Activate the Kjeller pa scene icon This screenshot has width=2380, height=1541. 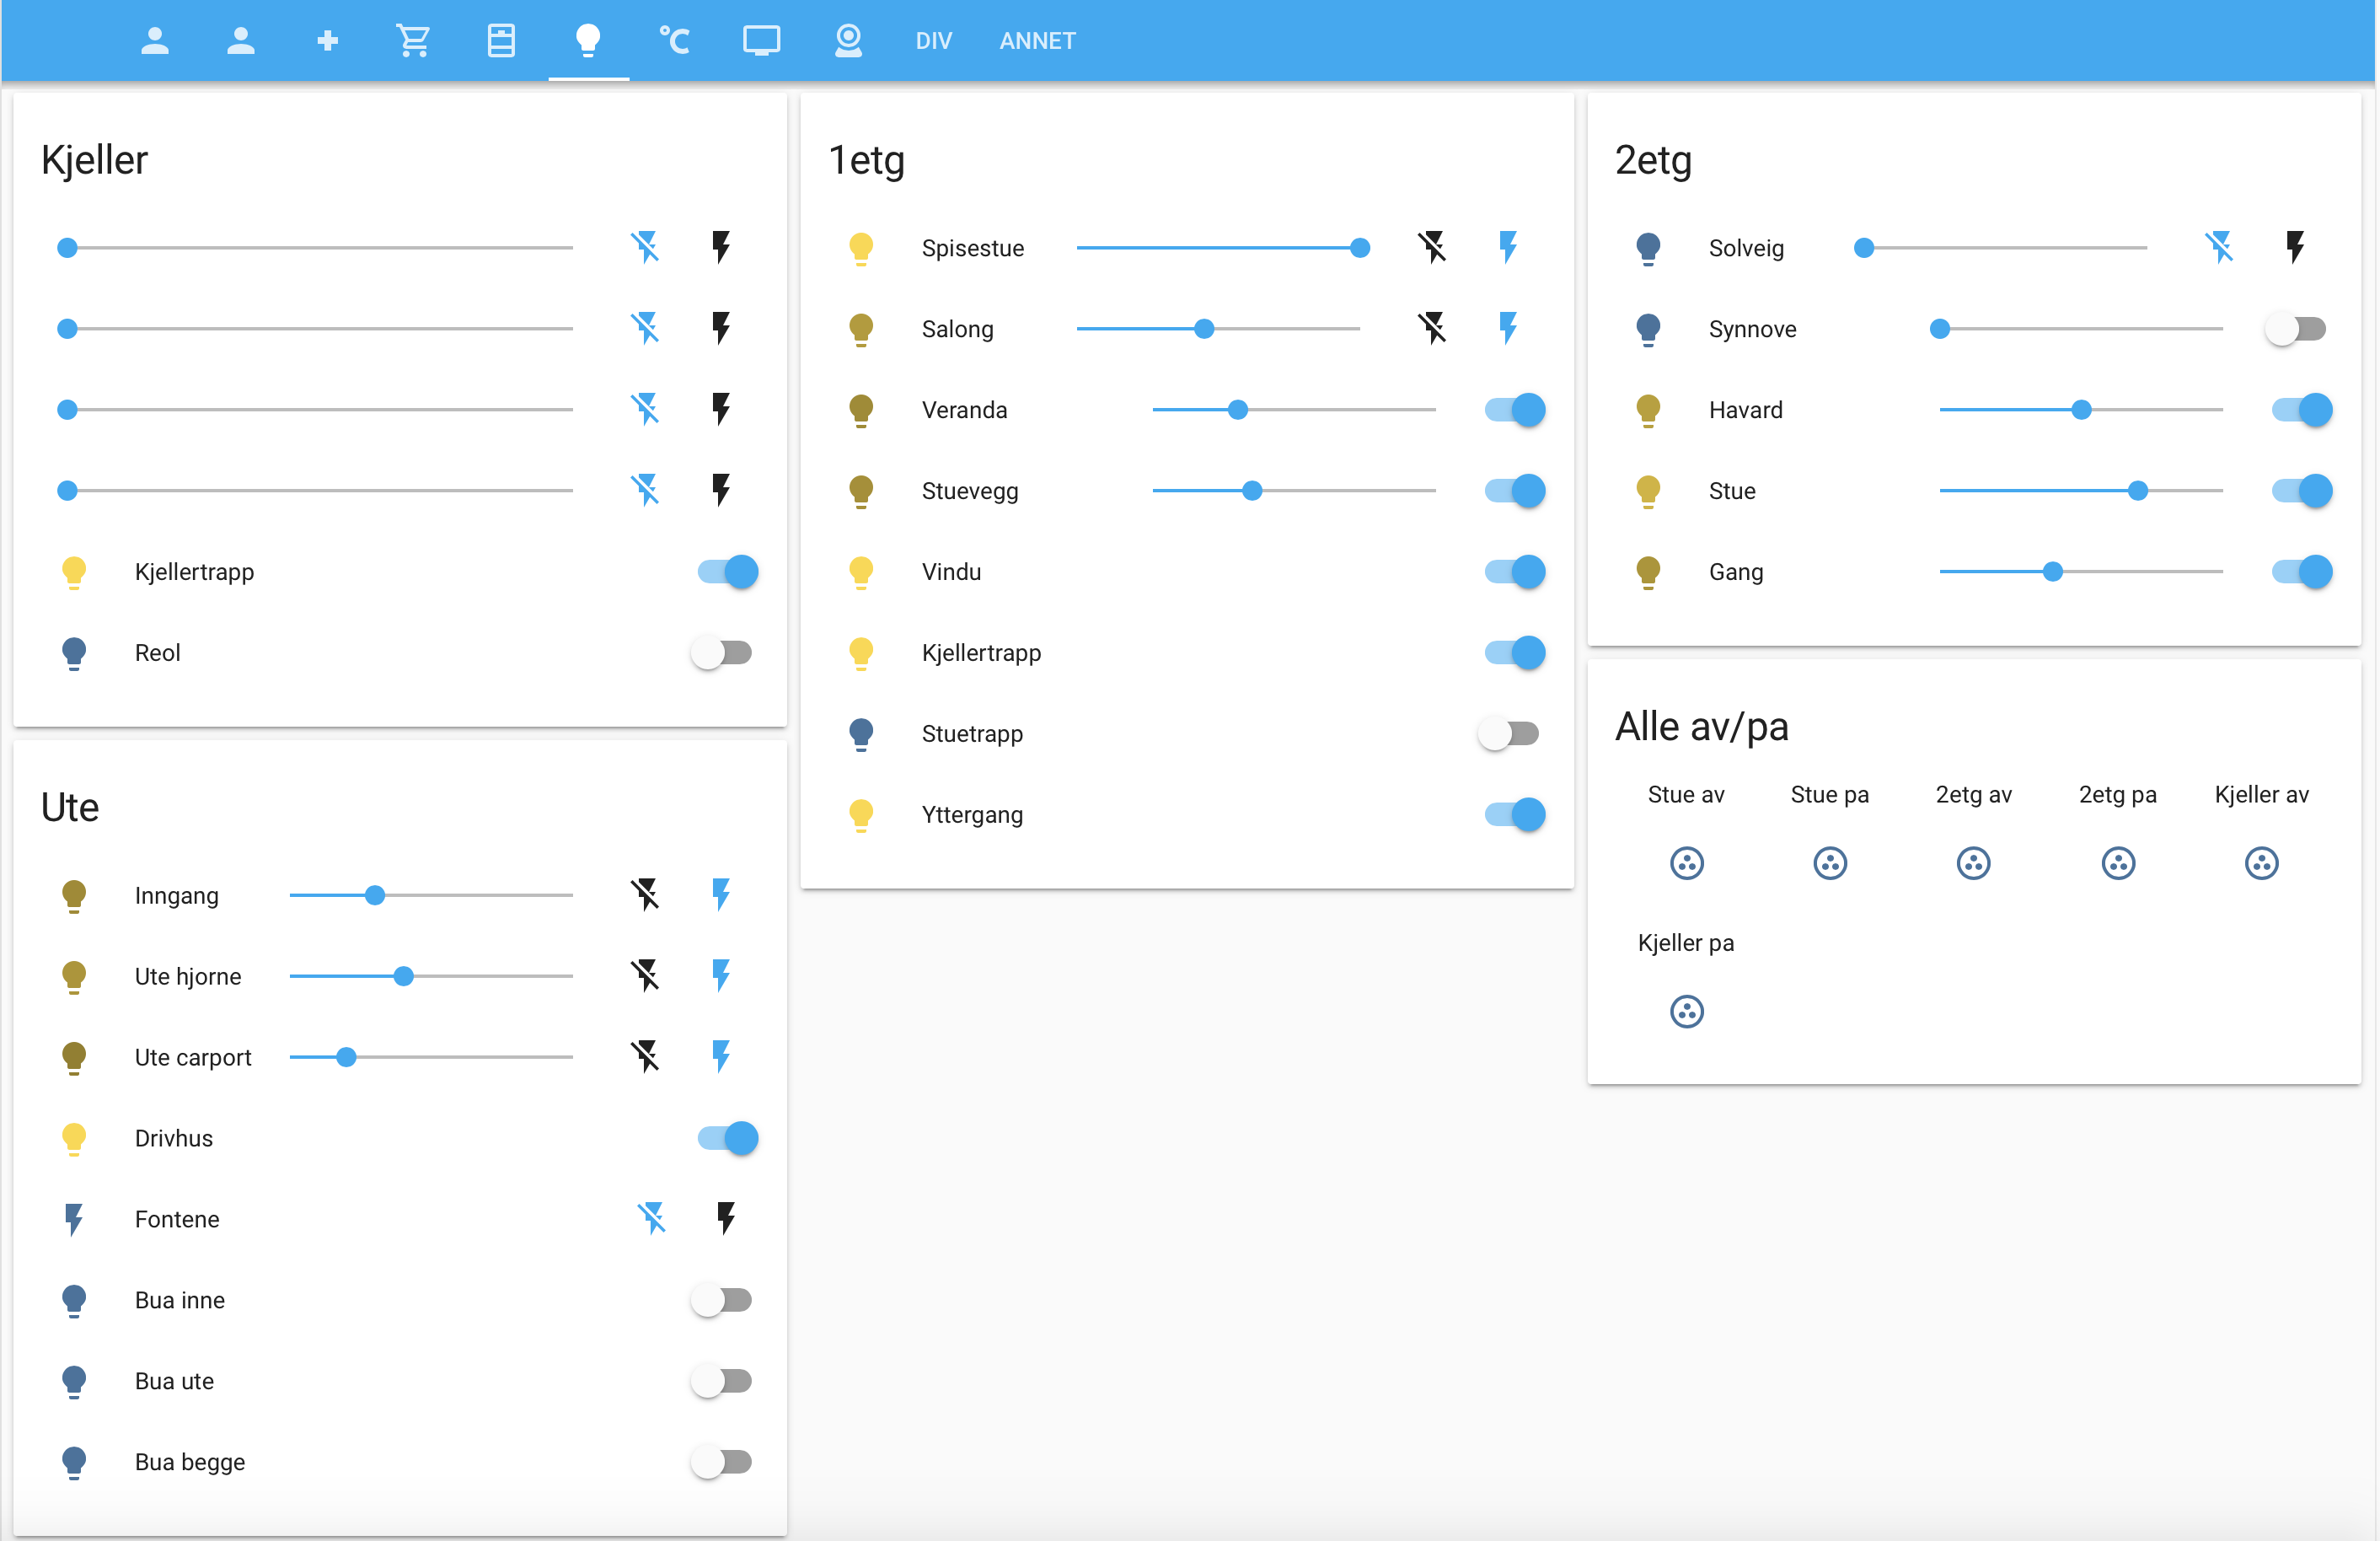[x=1686, y=1011]
